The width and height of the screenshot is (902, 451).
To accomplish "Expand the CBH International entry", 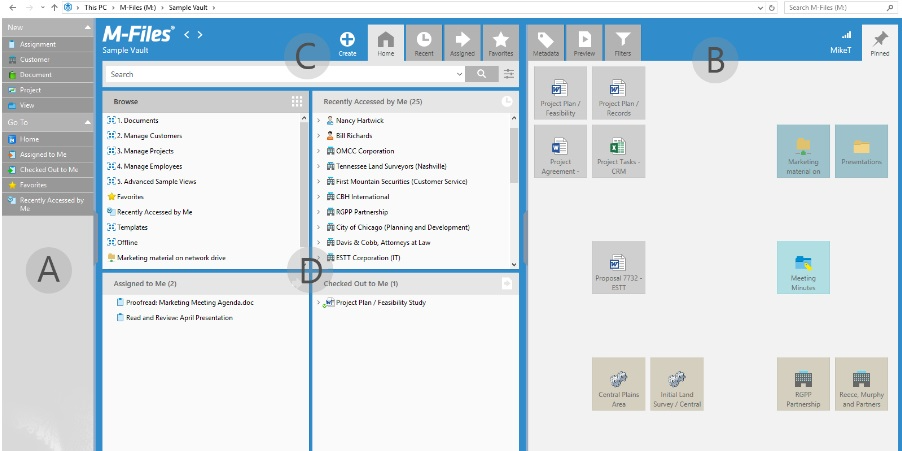I will pos(318,197).
